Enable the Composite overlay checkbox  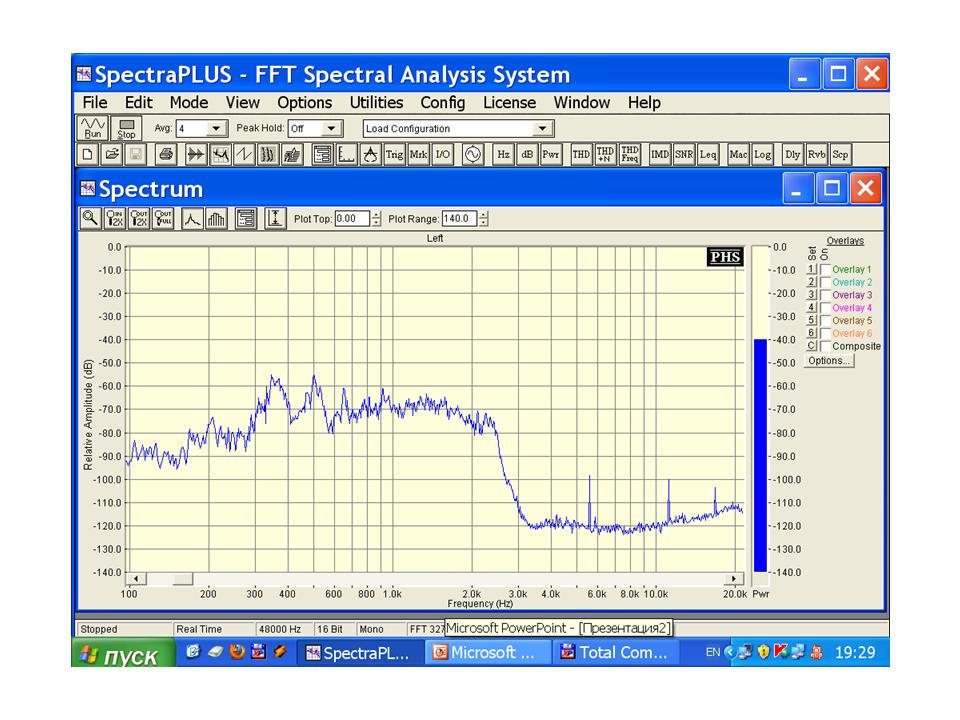(x=825, y=347)
